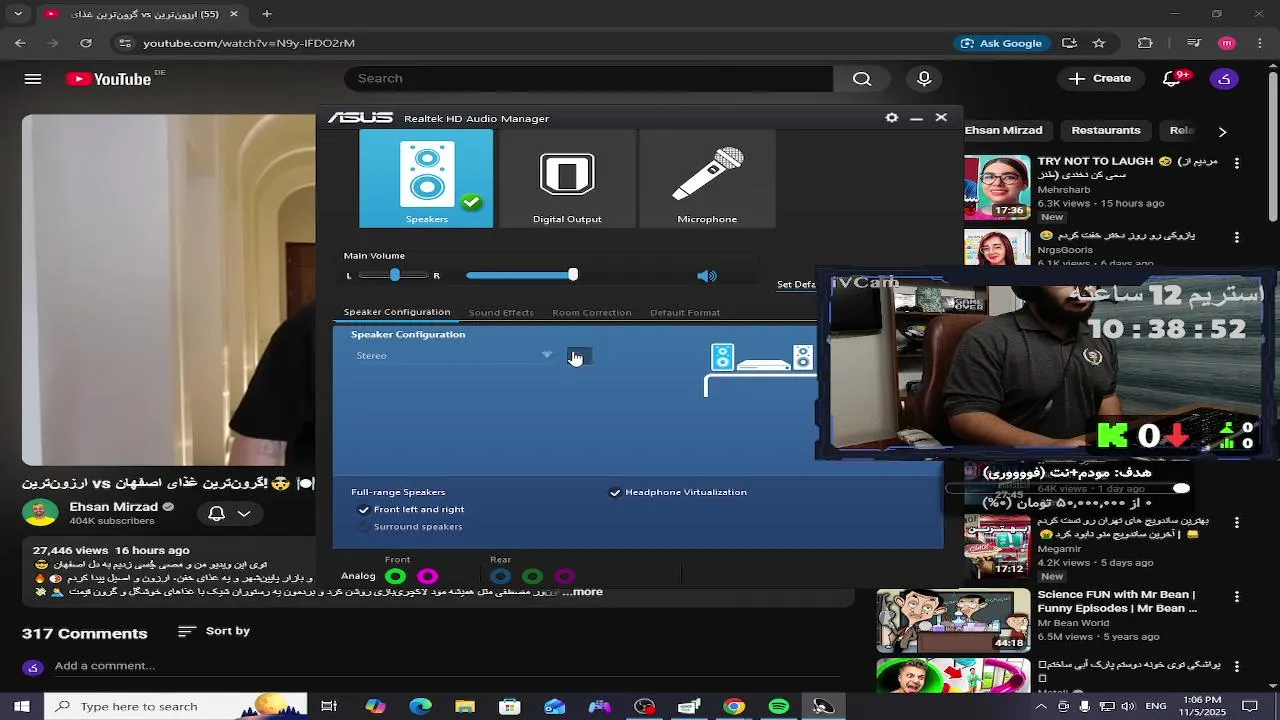Switch to Sound Effects tab
This screenshot has height=720, width=1280.
point(501,312)
